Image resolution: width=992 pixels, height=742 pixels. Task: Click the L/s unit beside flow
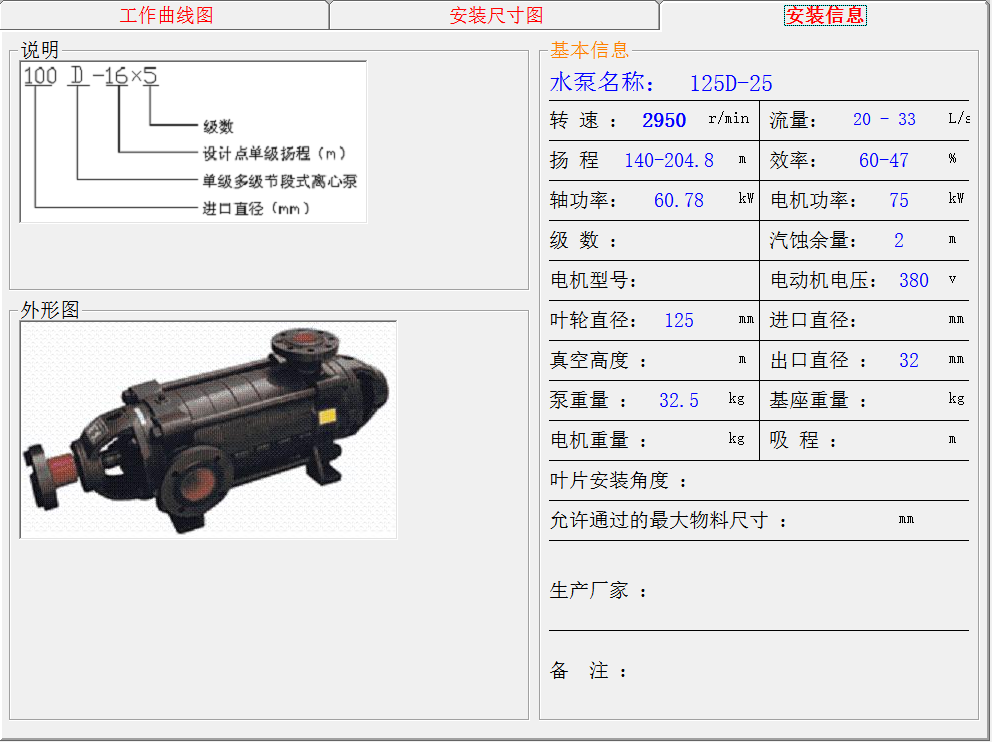point(958,118)
